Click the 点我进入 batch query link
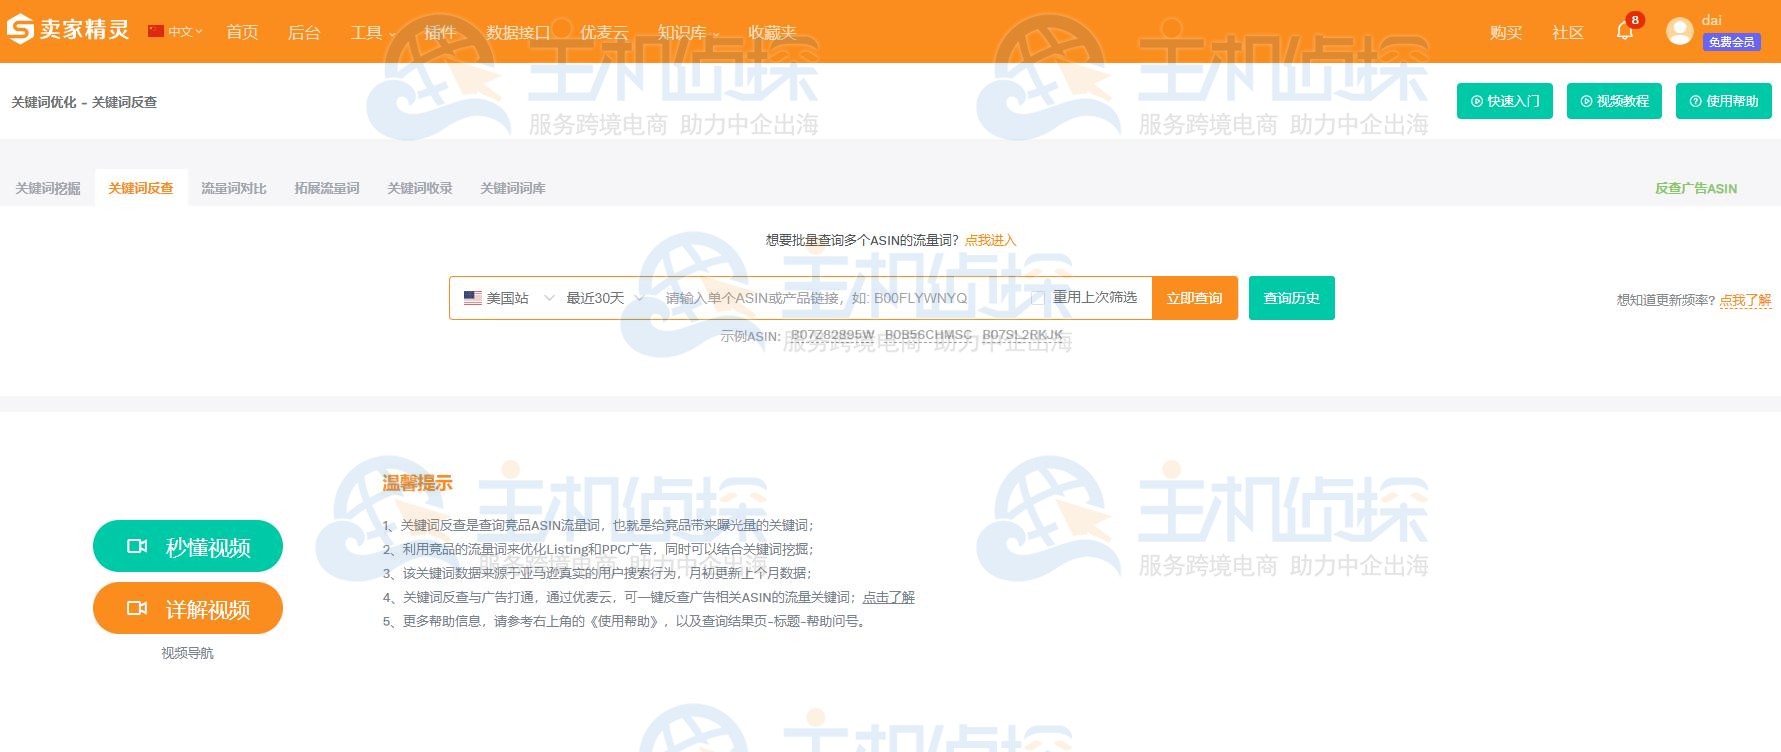The width and height of the screenshot is (1781, 752). coord(990,240)
